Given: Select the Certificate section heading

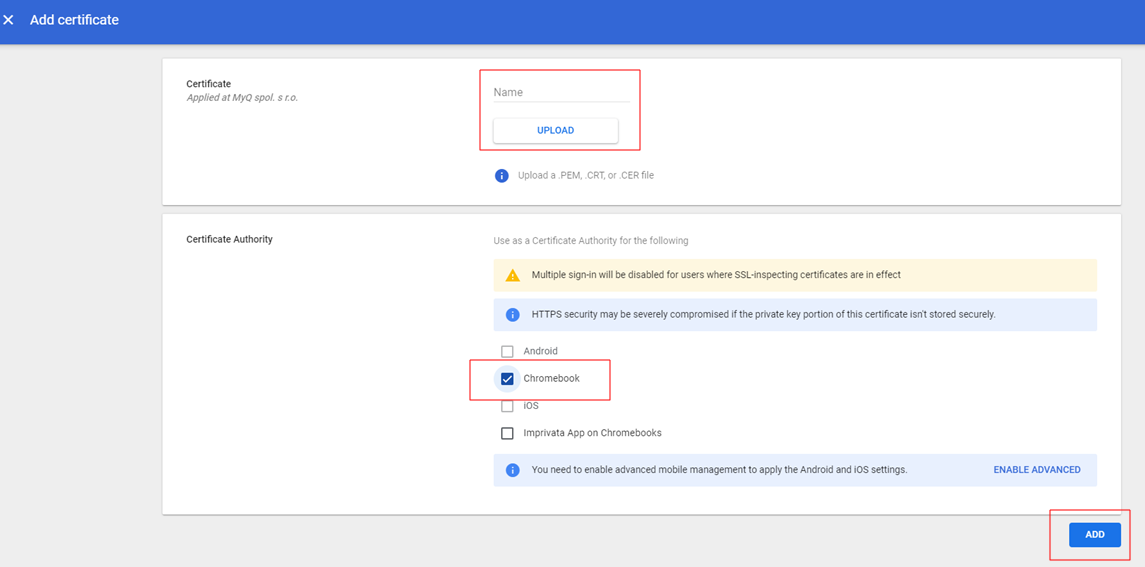Looking at the screenshot, I should pyautogui.click(x=208, y=84).
